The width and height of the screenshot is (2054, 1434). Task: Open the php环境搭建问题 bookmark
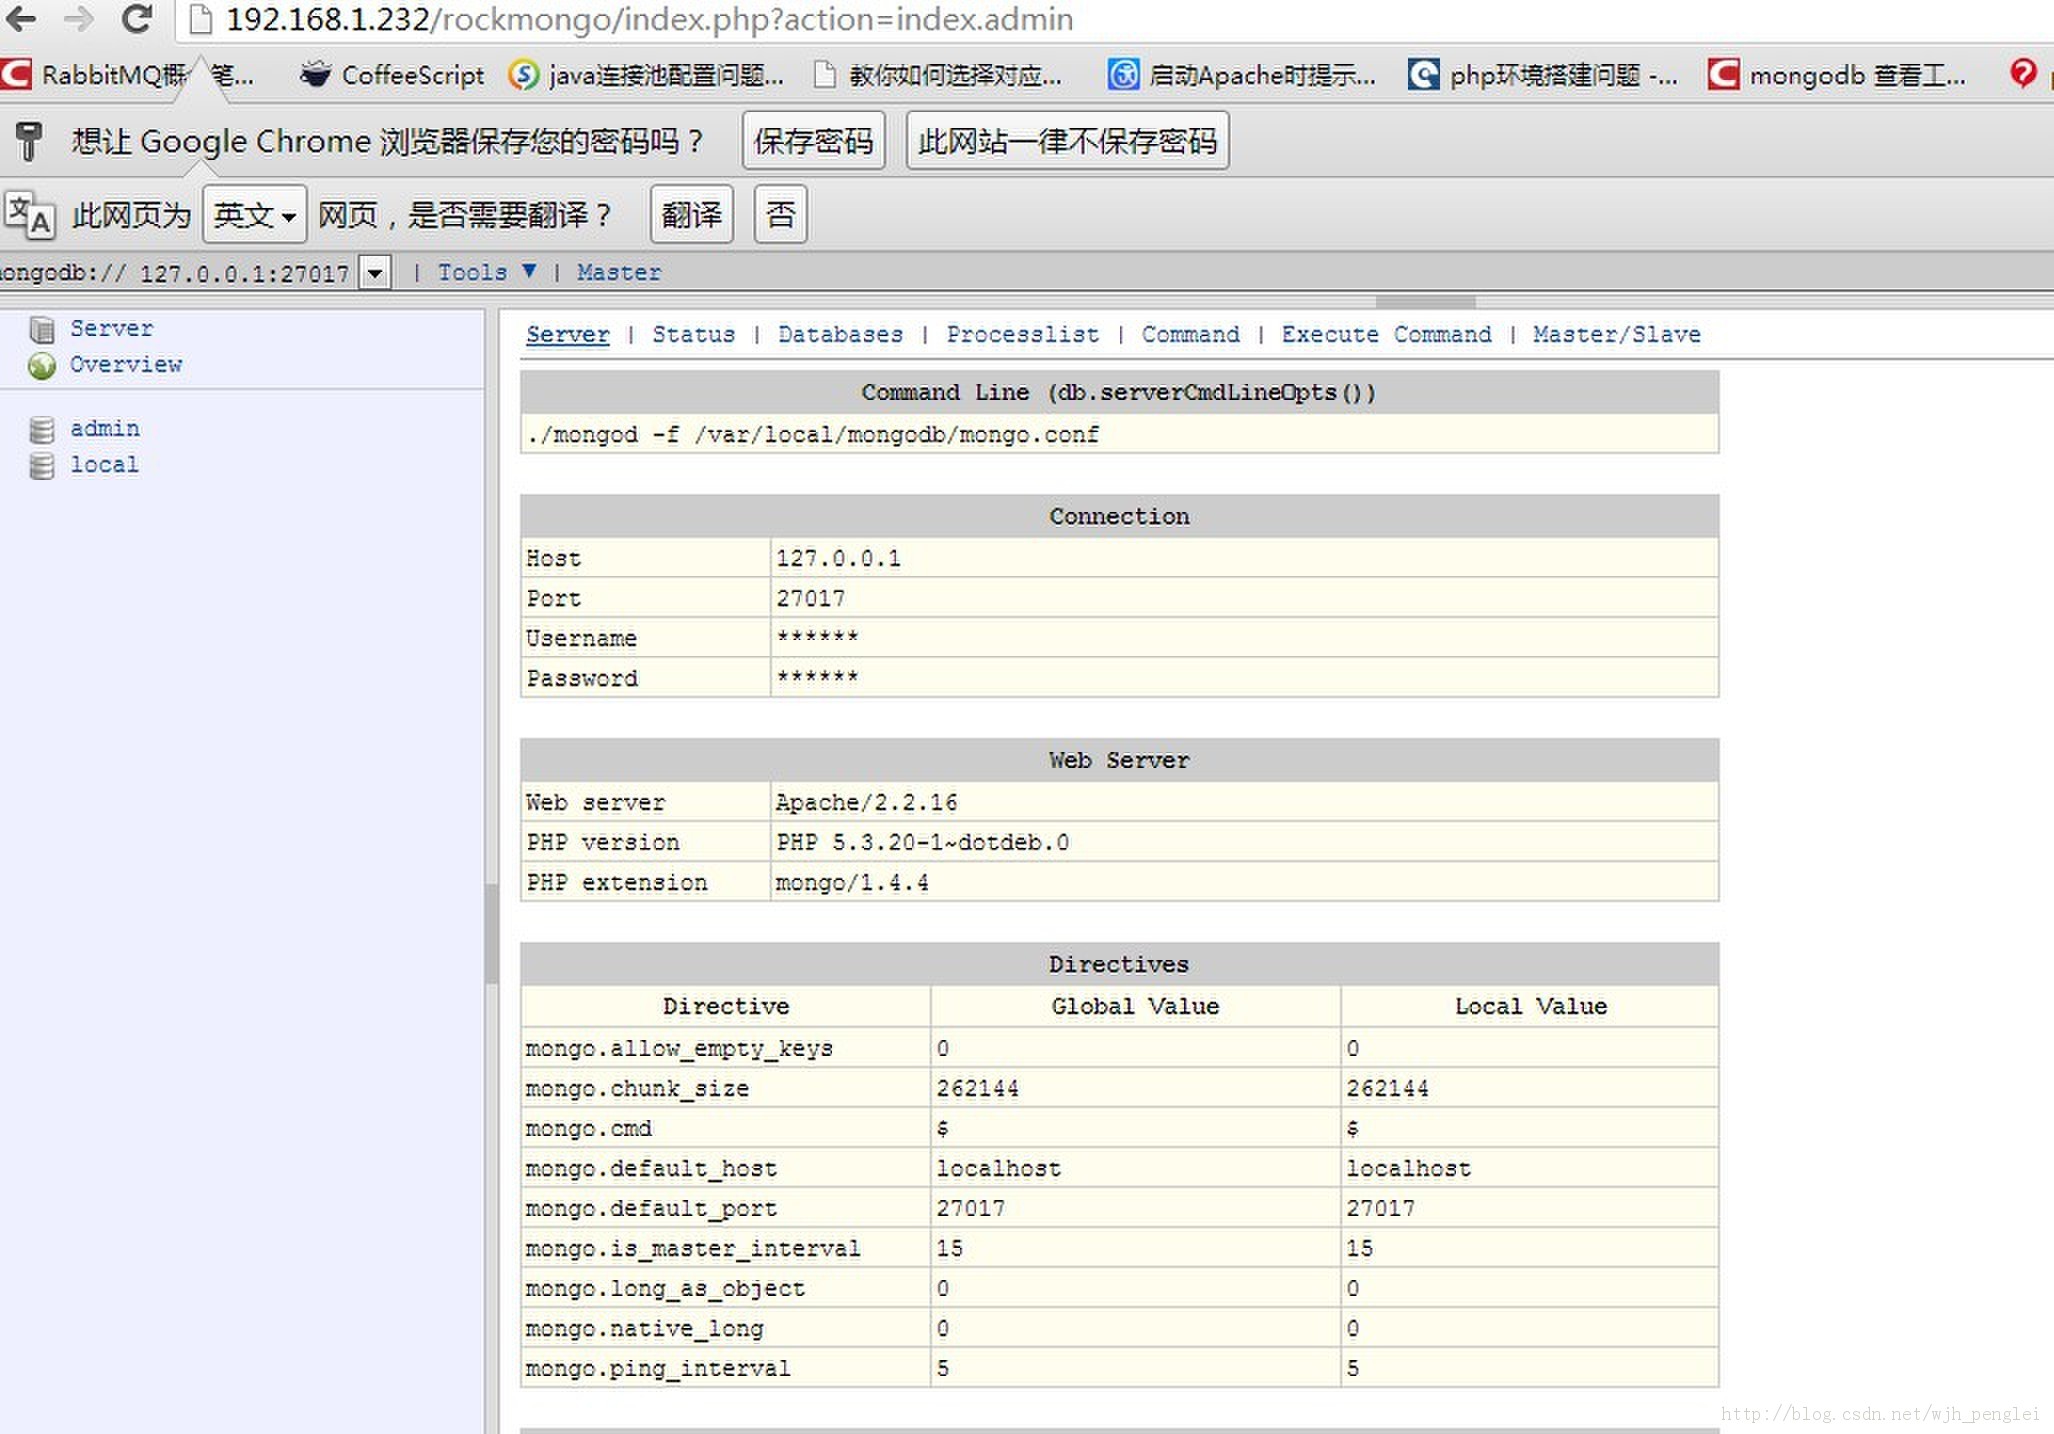coord(1543,75)
